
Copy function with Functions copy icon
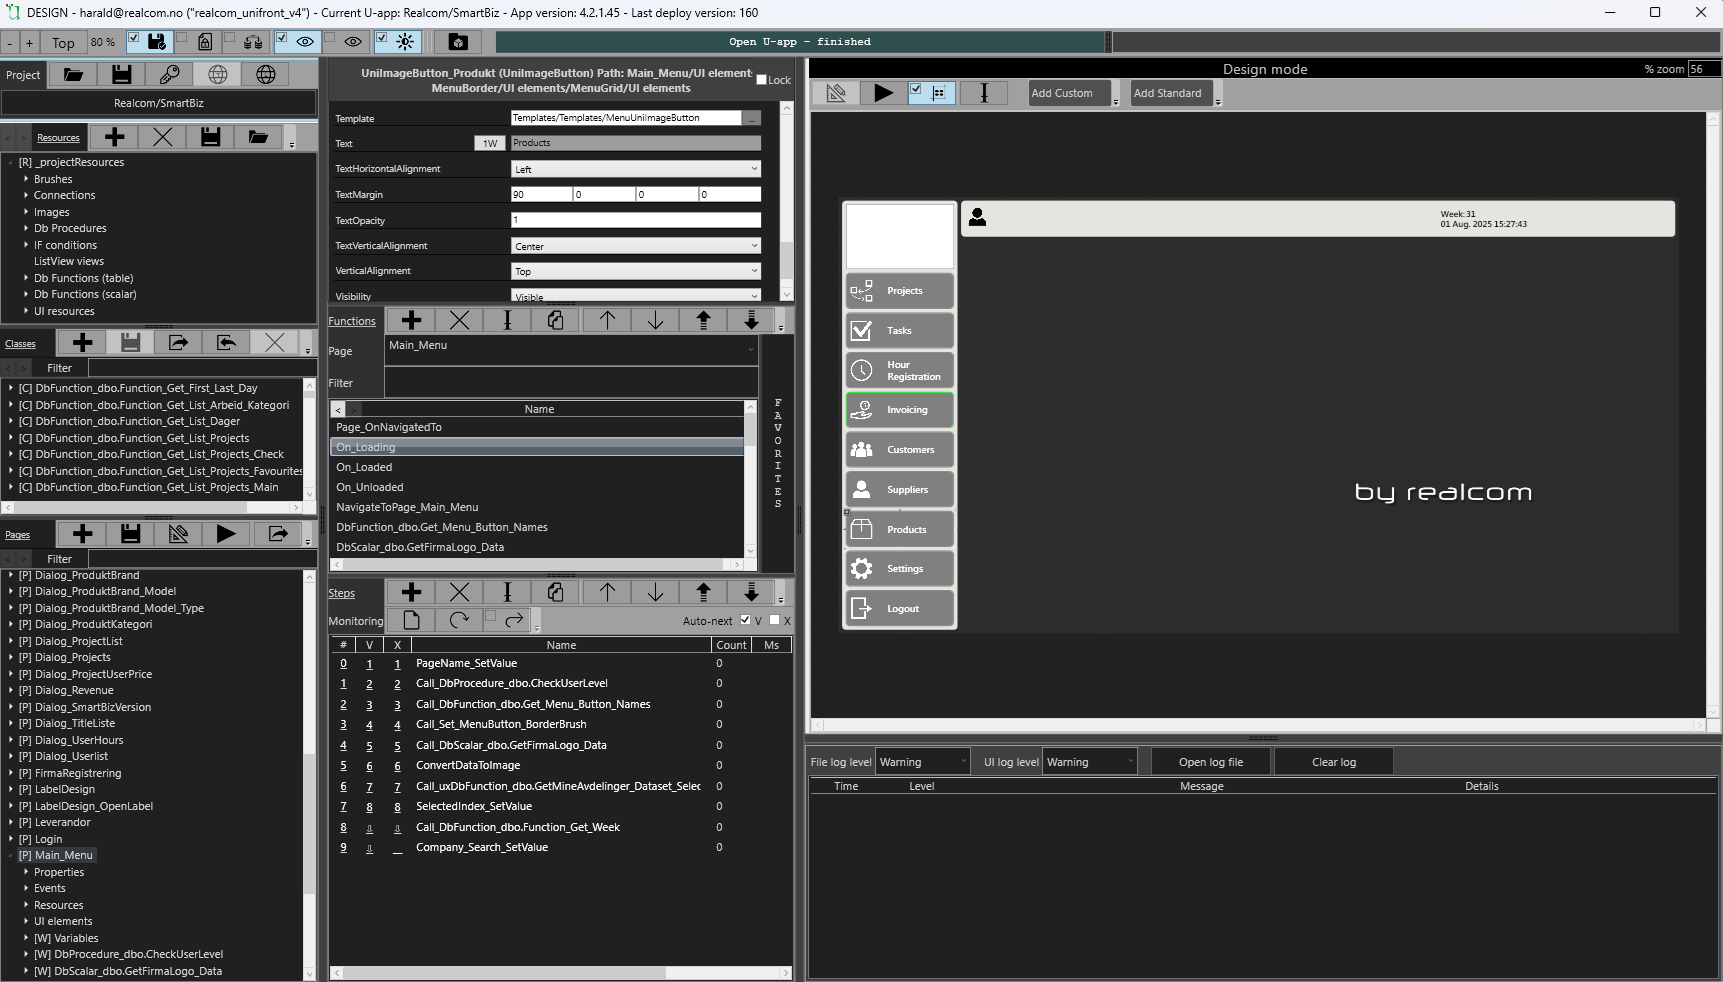pyautogui.click(x=555, y=320)
